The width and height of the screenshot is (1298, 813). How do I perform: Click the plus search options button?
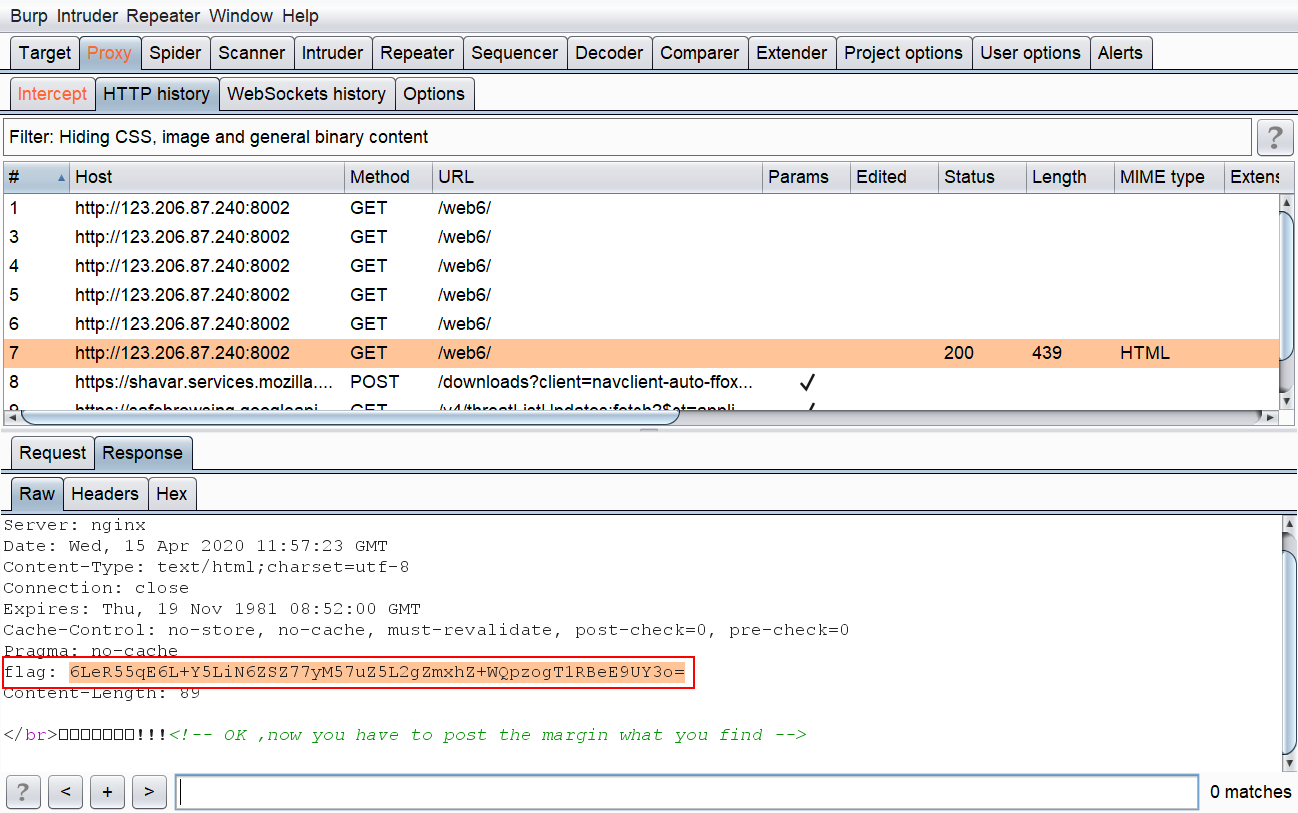tap(107, 792)
